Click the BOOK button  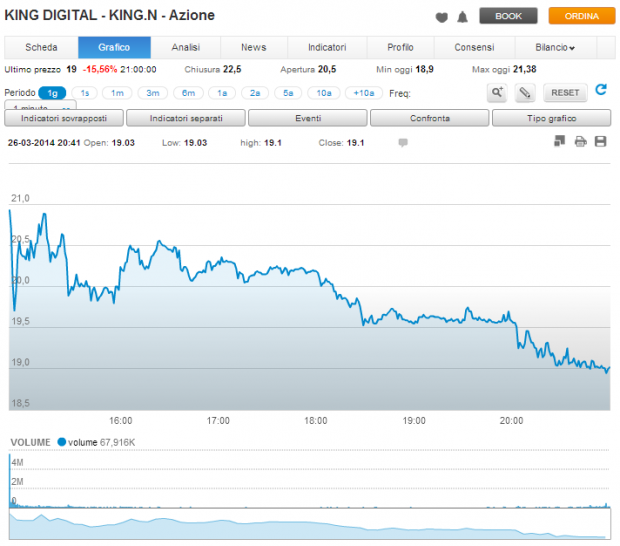pyautogui.click(x=508, y=16)
